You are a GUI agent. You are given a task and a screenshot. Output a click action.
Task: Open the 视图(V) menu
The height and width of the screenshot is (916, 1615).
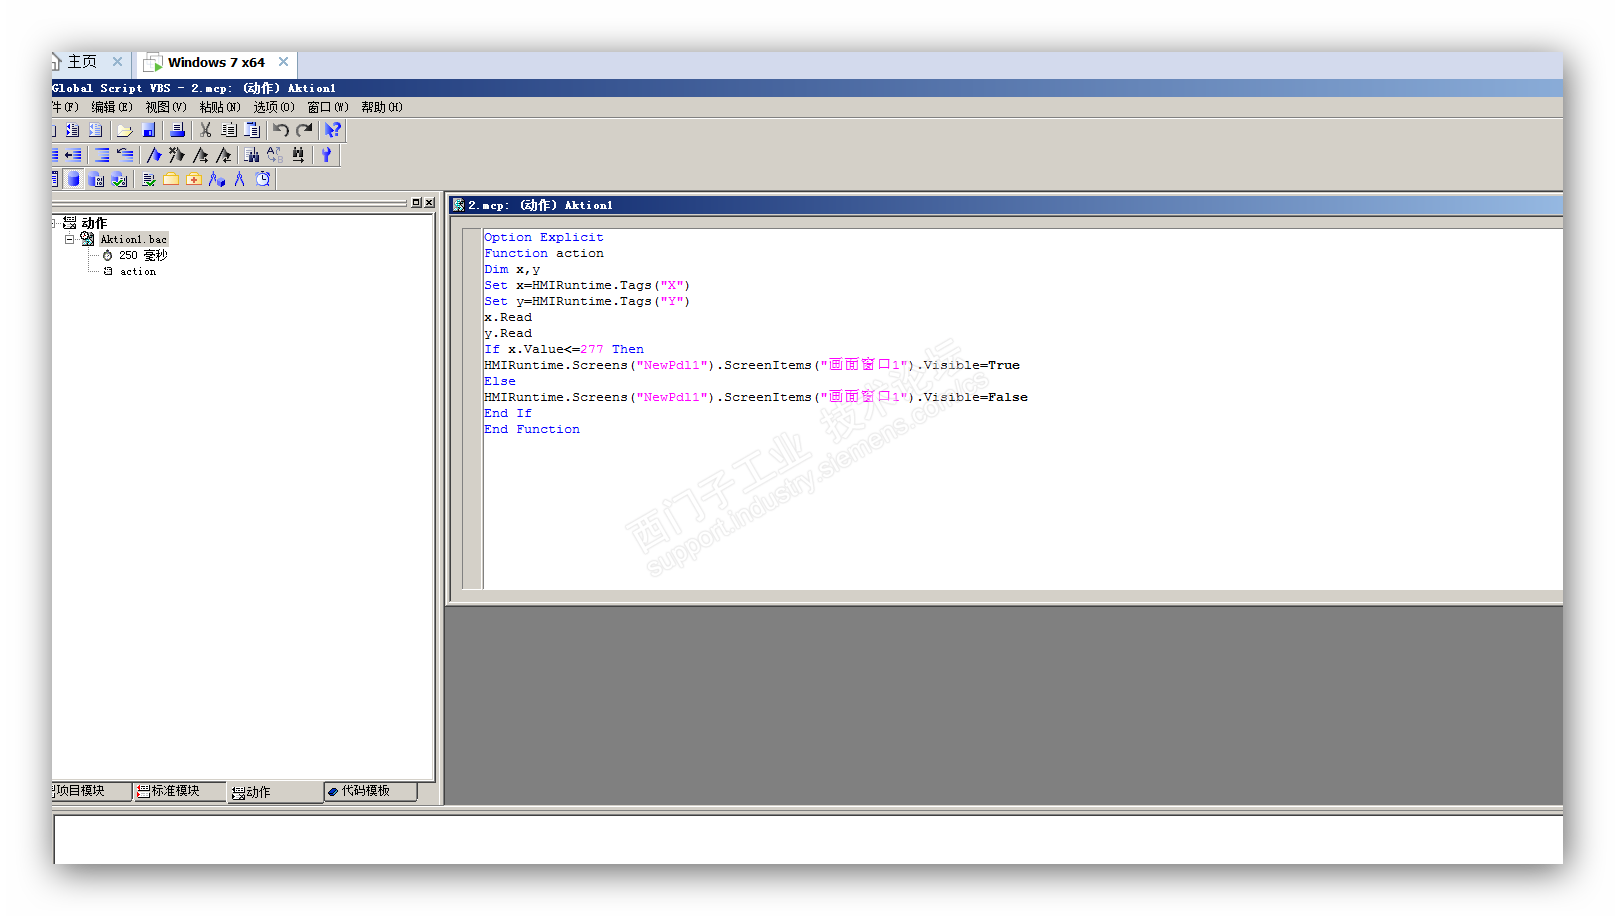coord(166,107)
